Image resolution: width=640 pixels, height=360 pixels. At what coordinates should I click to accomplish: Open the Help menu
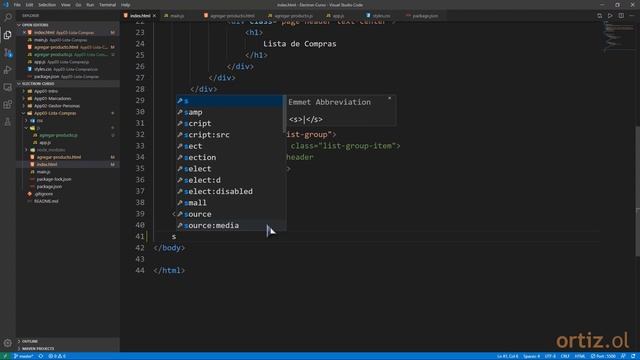pyautogui.click(x=126, y=5)
